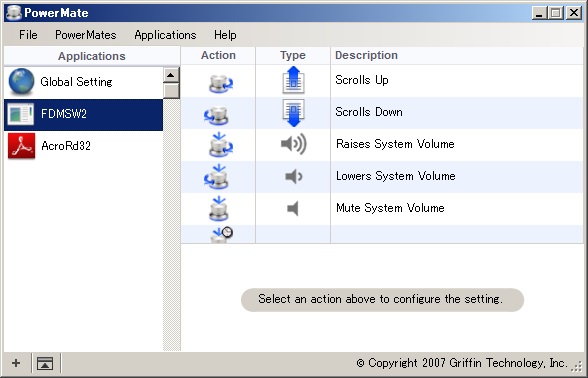Click the Lowers System Volume speaker icon
Viewport: 588px width, 378px height.
293,176
